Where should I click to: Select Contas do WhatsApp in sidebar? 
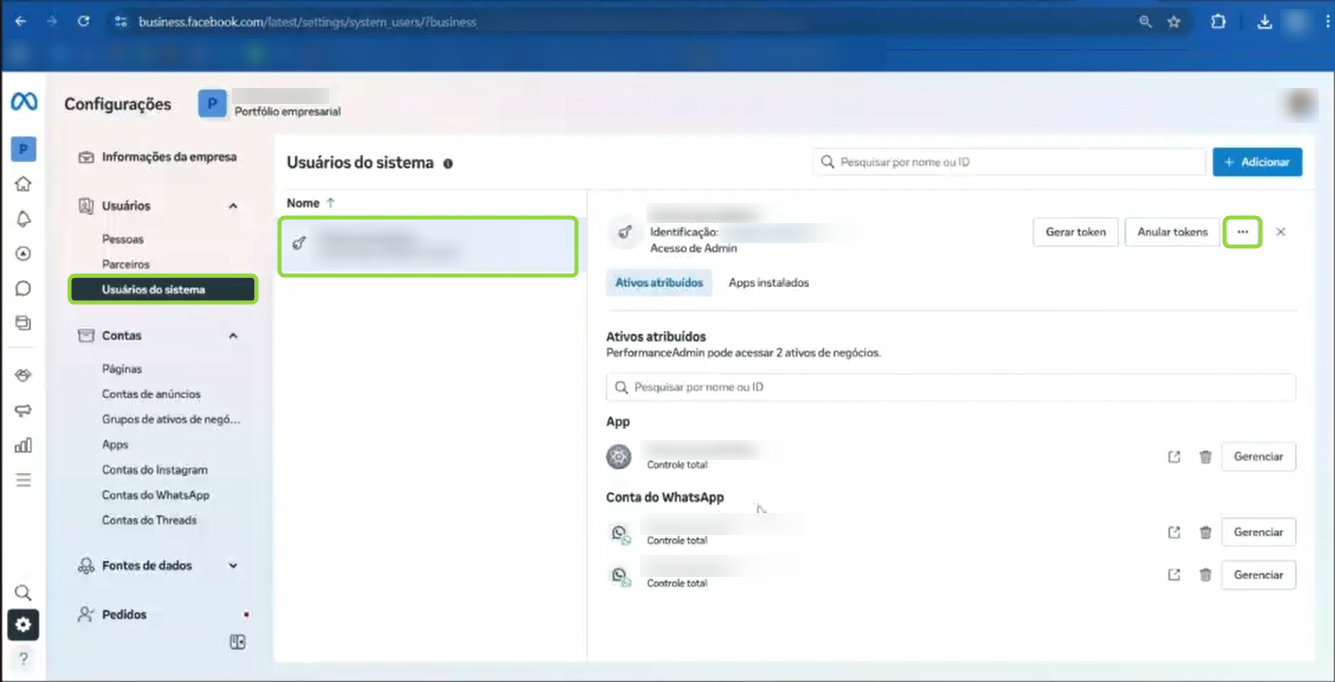[155, 495]
